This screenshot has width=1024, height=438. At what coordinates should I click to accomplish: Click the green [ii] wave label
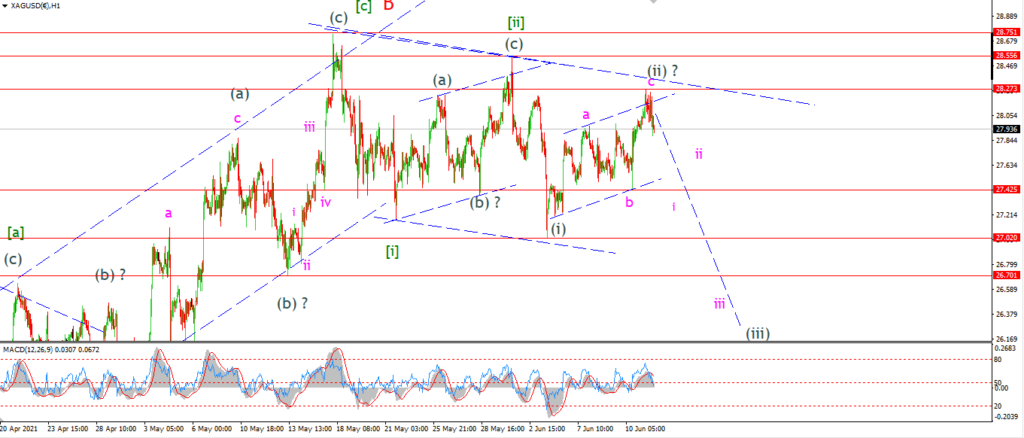(x=516, y=23)
